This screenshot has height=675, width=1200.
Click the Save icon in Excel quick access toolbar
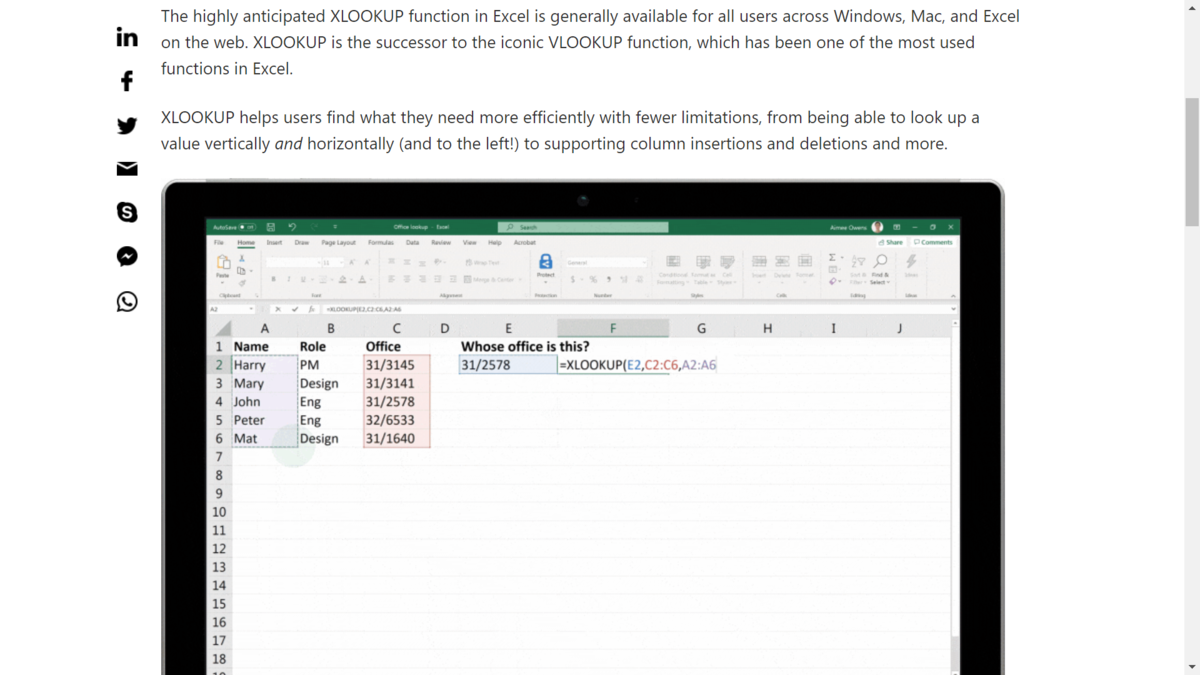pos(271,227)
